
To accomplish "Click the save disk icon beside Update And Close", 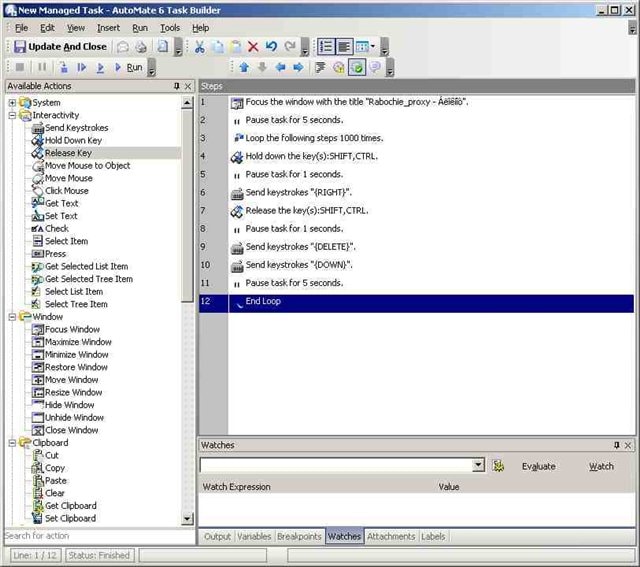I will [x=20, y=47].
